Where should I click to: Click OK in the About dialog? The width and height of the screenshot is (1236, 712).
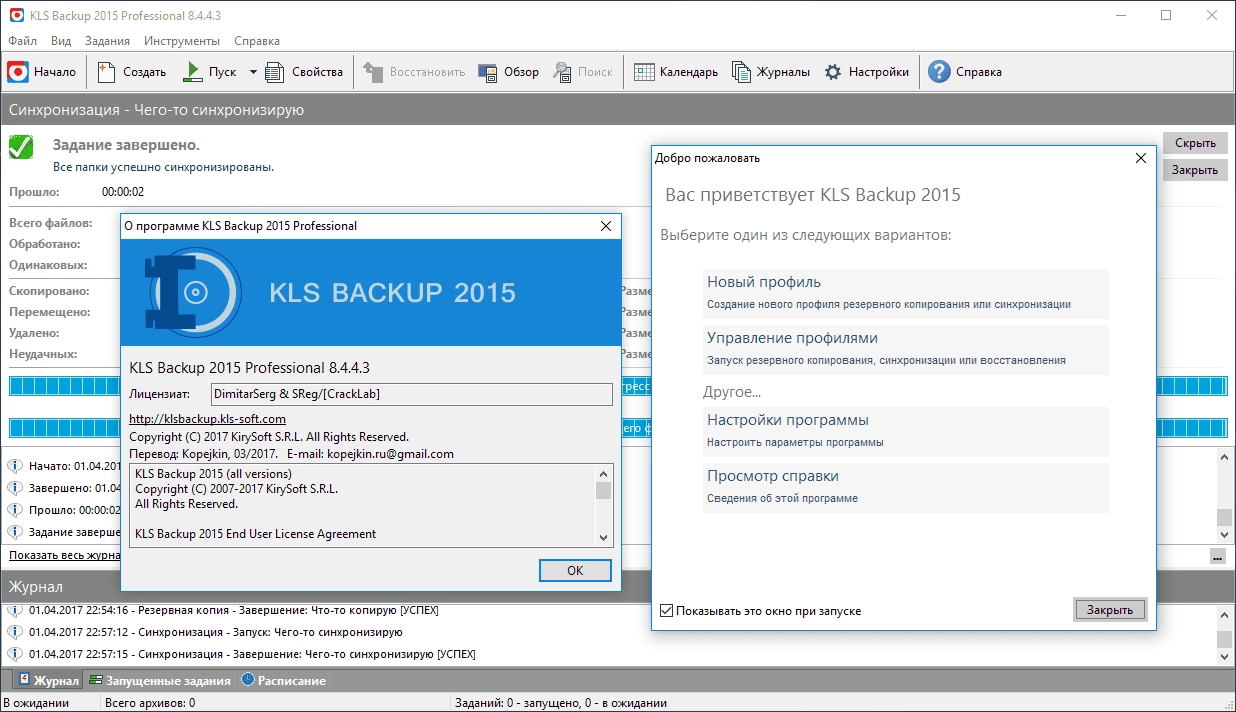(x=575, y=570)
